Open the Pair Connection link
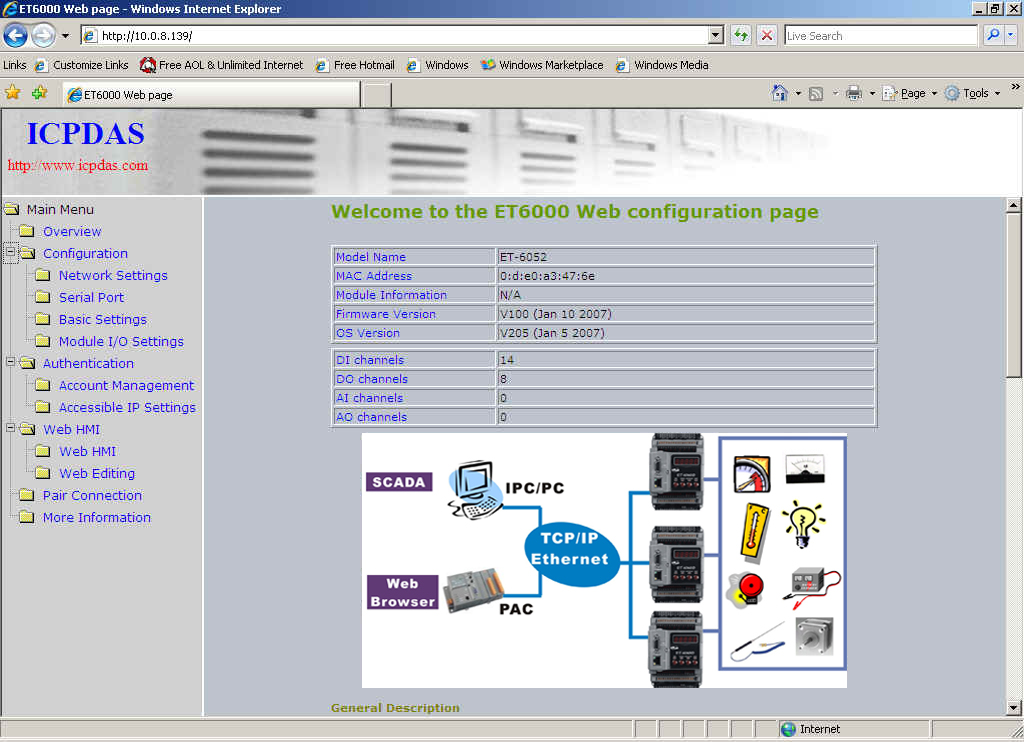This screenshot has width=1024, height=742. click(x=92, y=495)
